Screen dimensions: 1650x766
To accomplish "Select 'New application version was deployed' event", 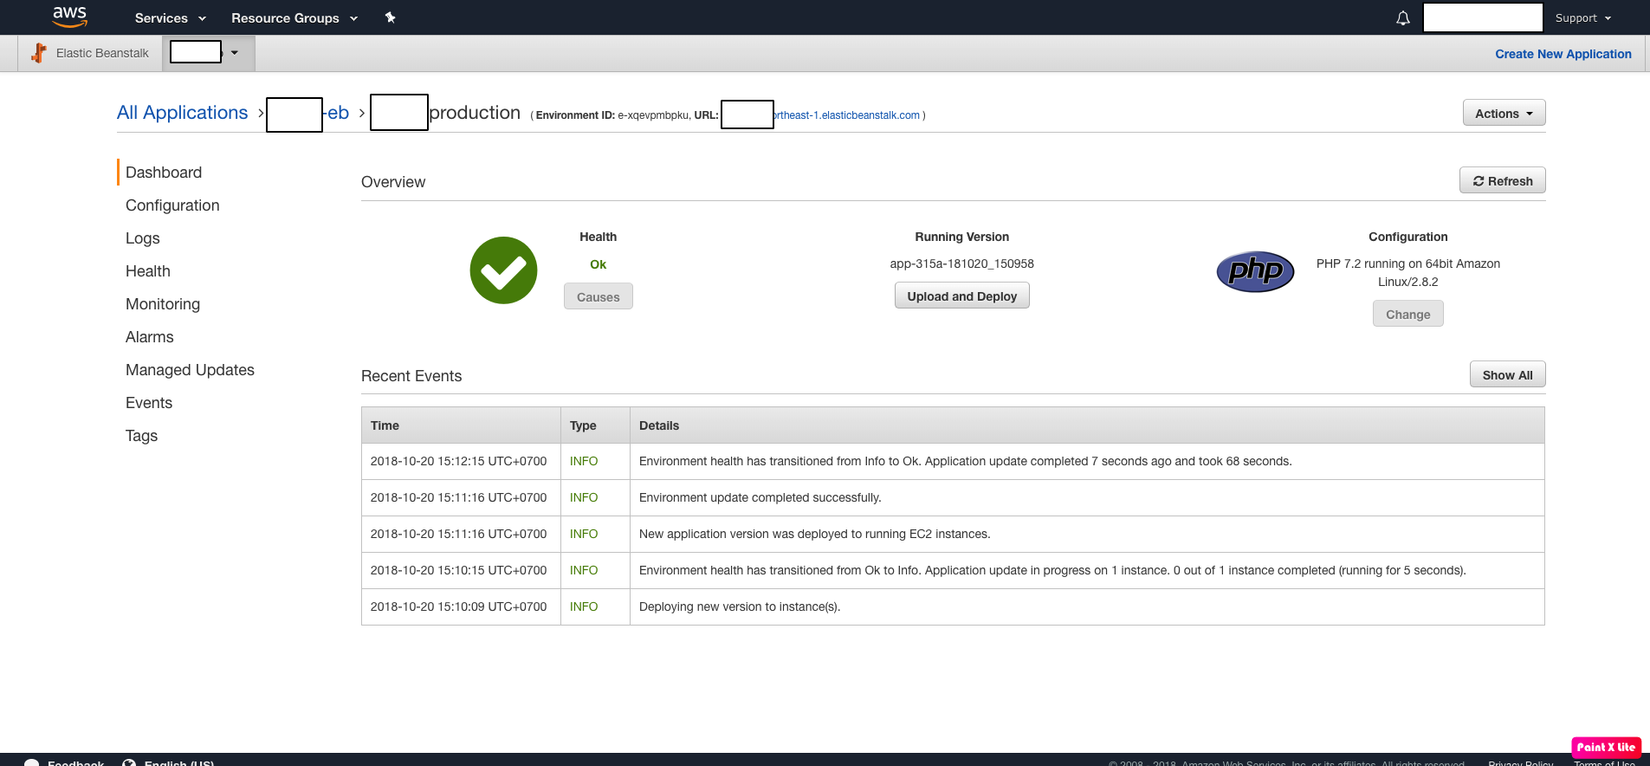I will tap(814, 534).
